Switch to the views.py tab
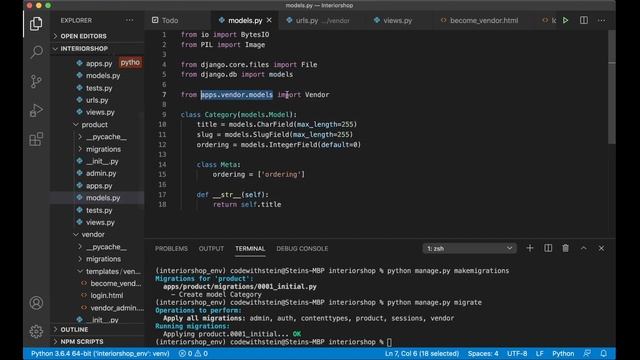 point(393,20)
